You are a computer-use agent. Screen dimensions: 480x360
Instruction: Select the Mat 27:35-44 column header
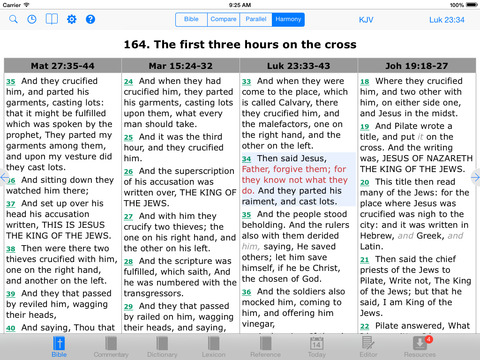(x=63, y=66)
